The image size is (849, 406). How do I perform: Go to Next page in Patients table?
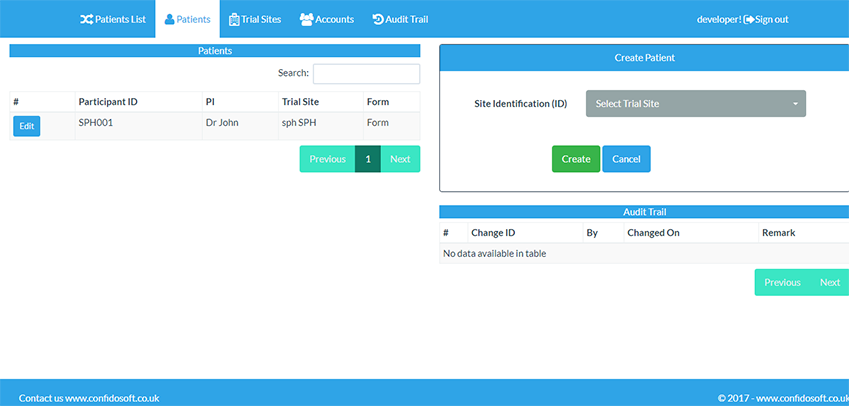pyautogui.click(x=400, y=159)
